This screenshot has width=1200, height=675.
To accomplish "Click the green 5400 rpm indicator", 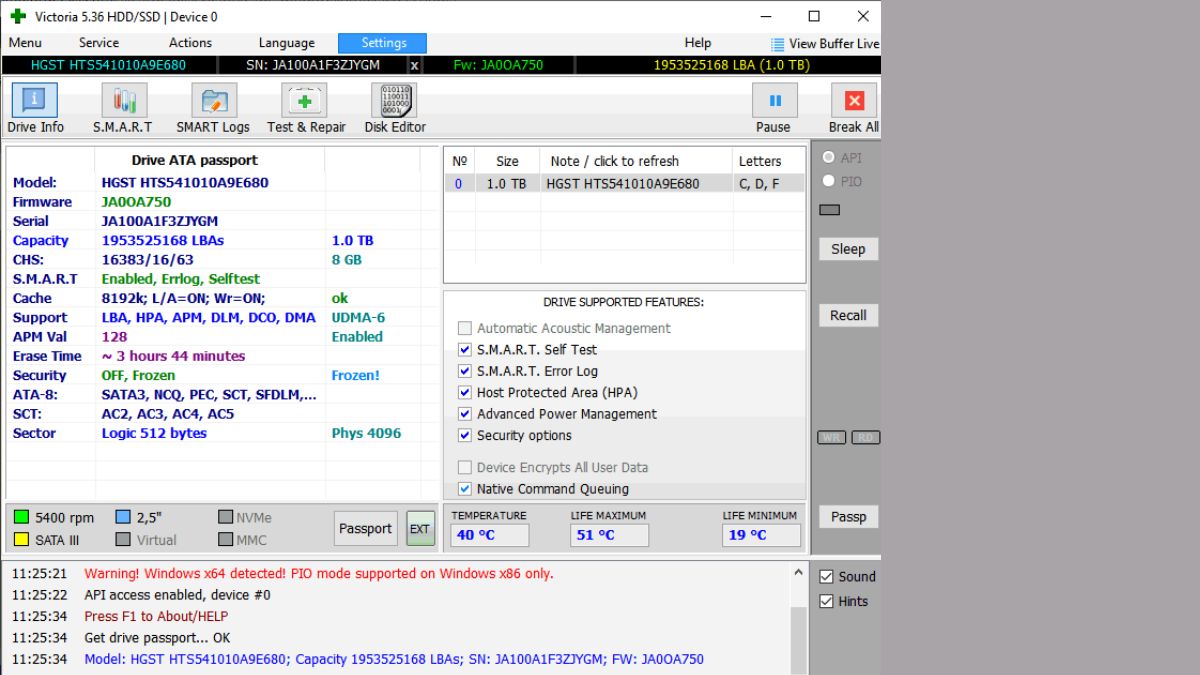I will pyautogui.click(x=21, y=517).
